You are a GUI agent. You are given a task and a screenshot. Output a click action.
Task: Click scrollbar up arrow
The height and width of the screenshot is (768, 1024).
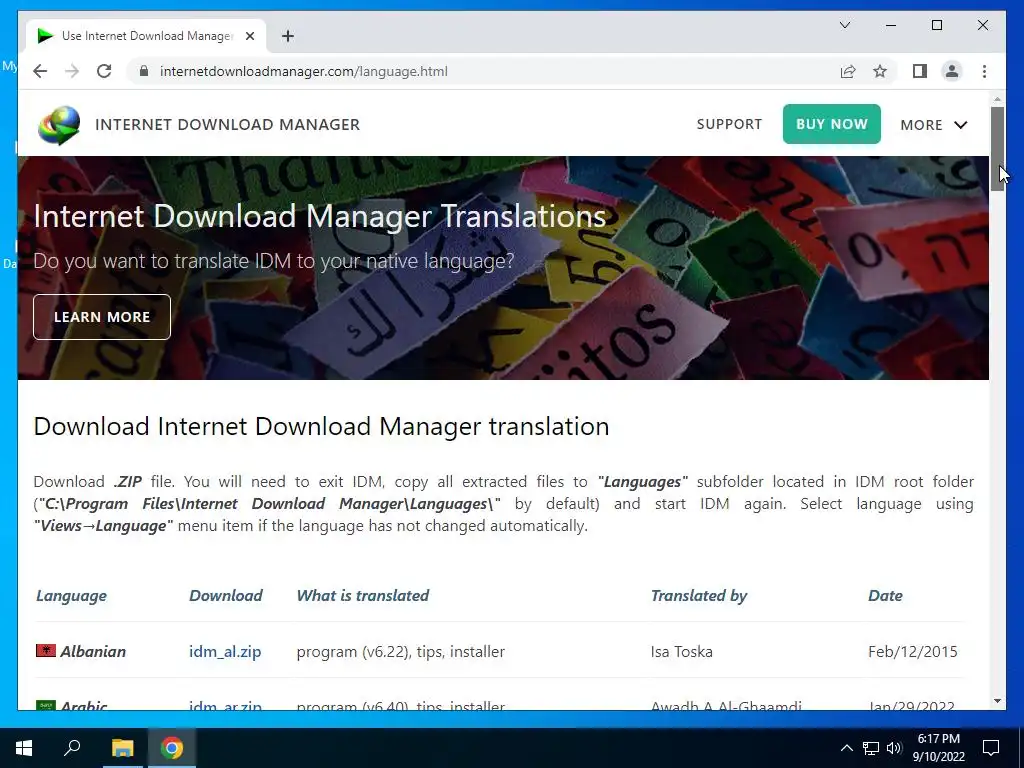pos(997,99)
